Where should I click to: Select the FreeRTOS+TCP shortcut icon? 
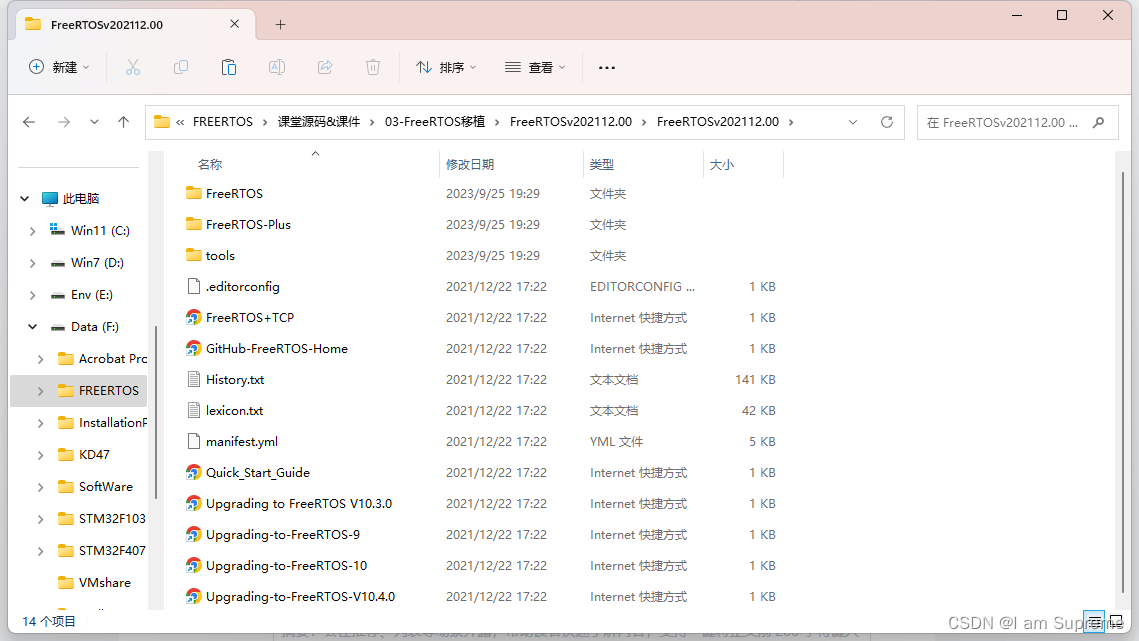[x=193, y=318]
